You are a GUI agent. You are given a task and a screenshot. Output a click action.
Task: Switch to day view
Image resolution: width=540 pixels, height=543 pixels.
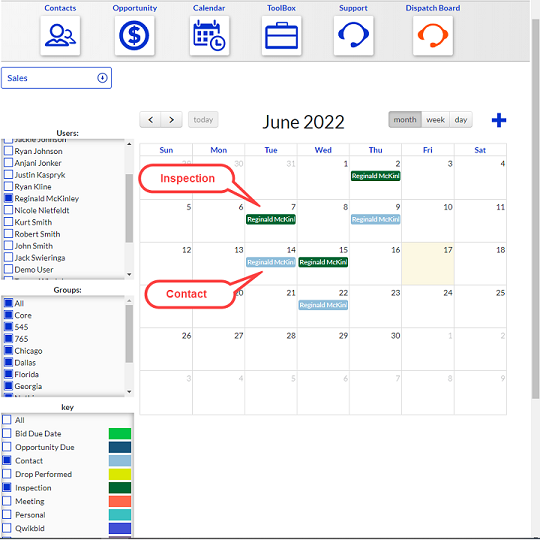coord(461,120)
